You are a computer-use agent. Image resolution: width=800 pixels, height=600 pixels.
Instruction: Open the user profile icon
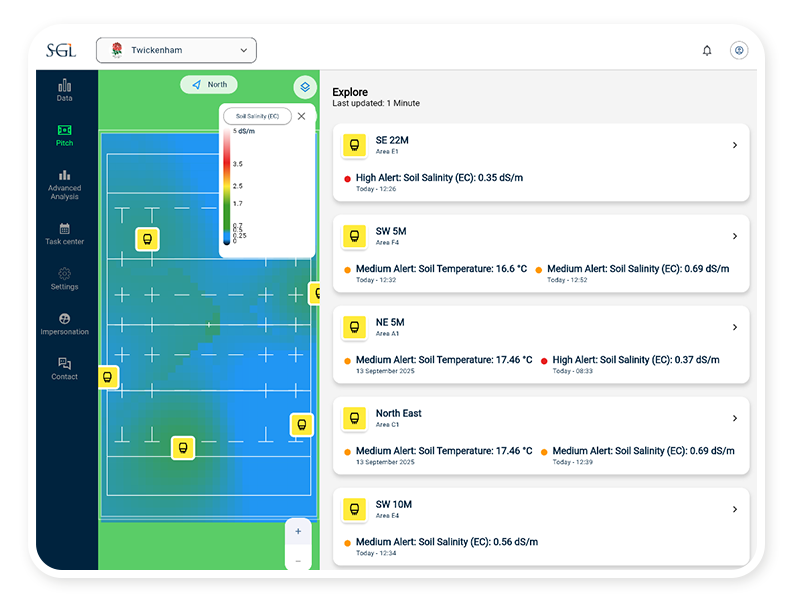(x=739, y=50)
